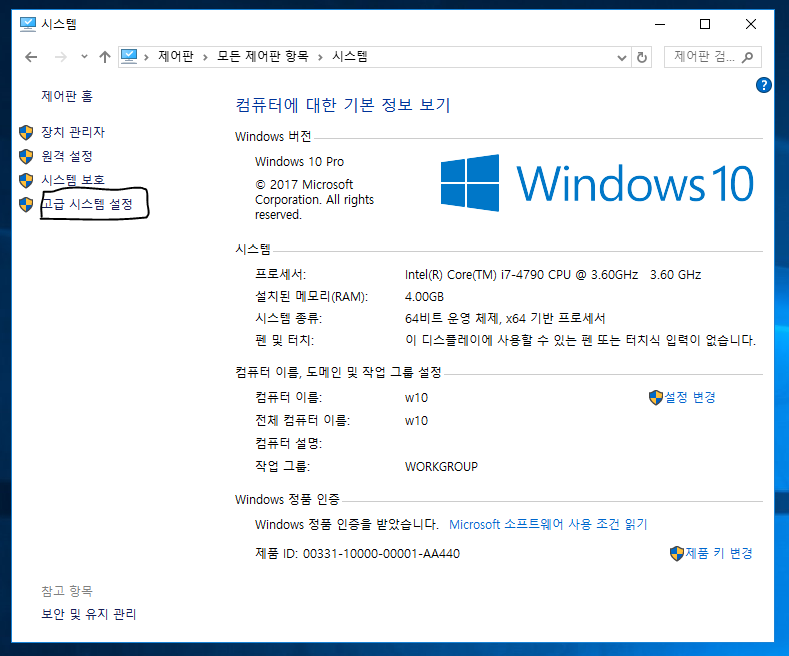This screenshot has height=656, width=789.
Task: Click shield icon next to 제품 키 변경
Action: pos(677,554)
